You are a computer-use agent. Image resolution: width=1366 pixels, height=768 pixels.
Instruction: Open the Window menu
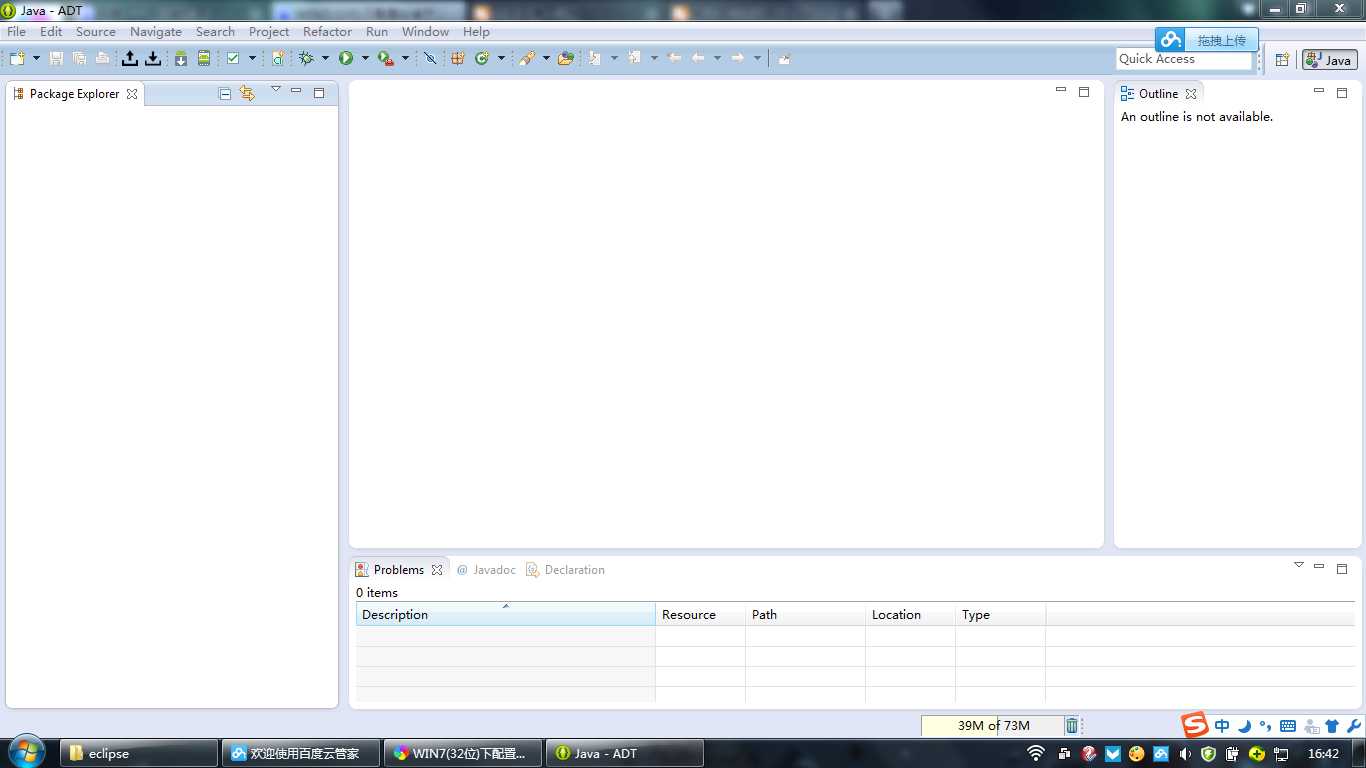pyautogui.click(x=425, y=31)
